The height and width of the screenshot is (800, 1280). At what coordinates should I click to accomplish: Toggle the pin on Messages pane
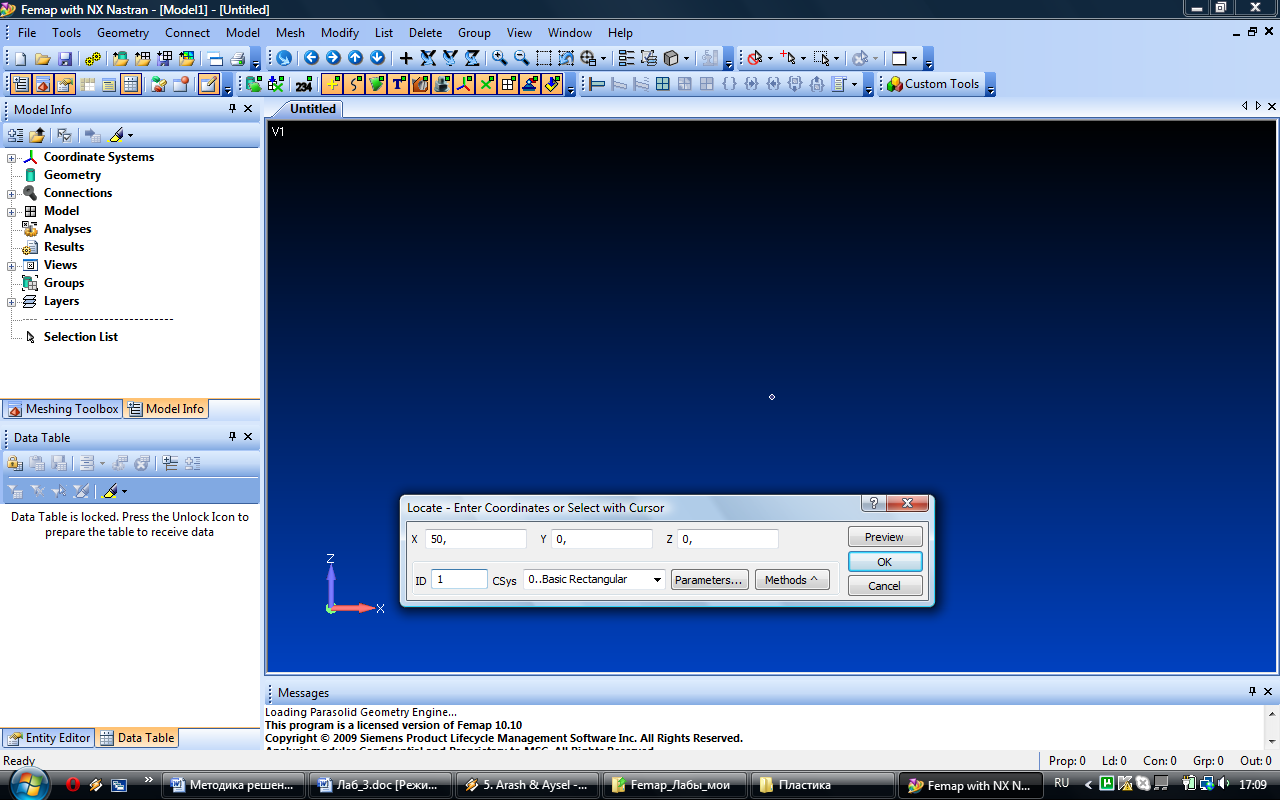coord(1252,691)
